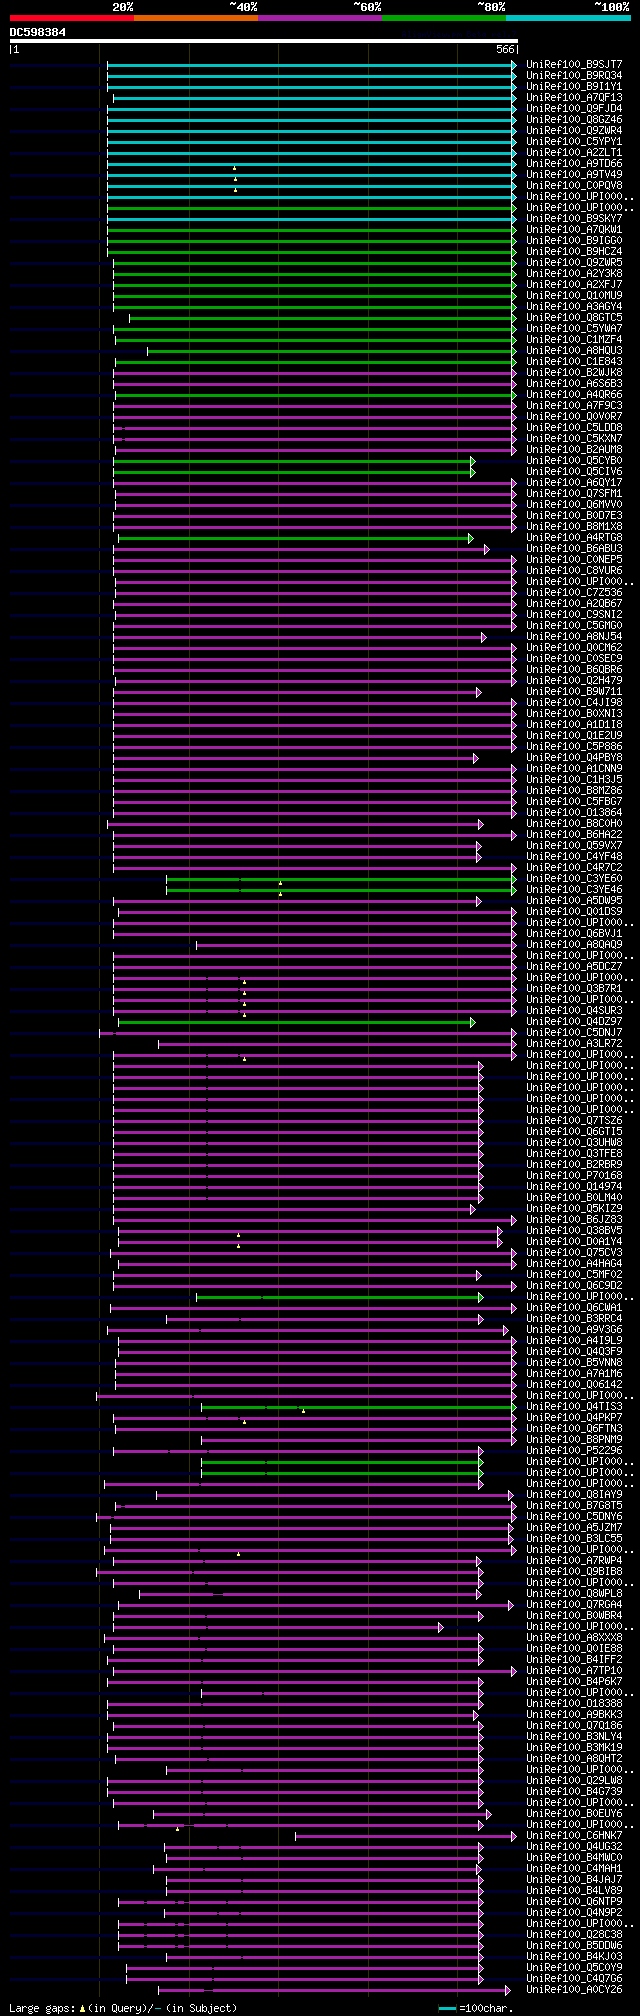Select hit label UniRef100_Q4PBY8
Image resolution: width=640 pixels, height=2016 pixels.
pyautogui.click(x=574, y=758)
